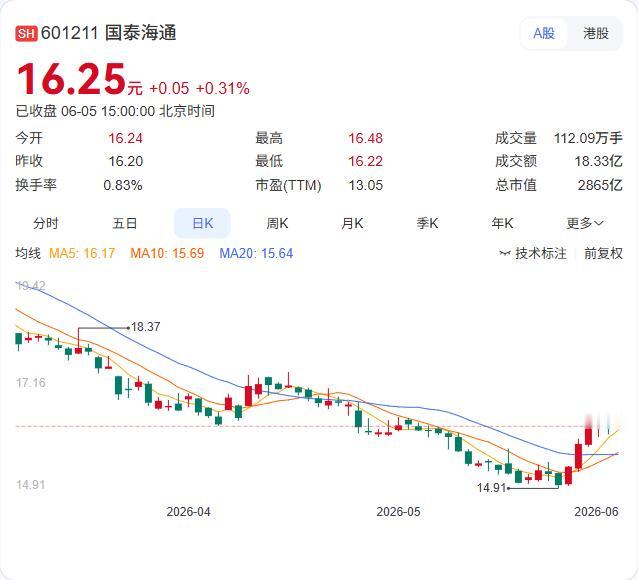Click the 17.16 price axis label
638x580 pixels.
pos(31,383)
